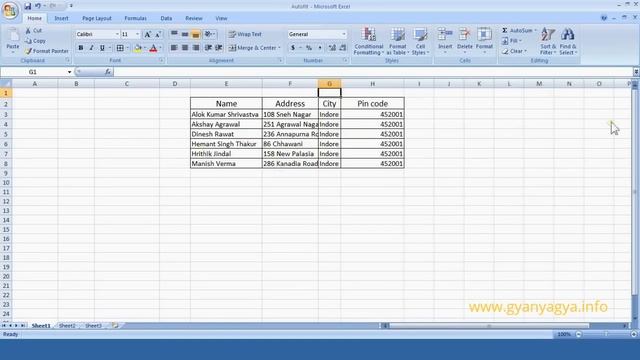Delete cells button

point(464,40)
